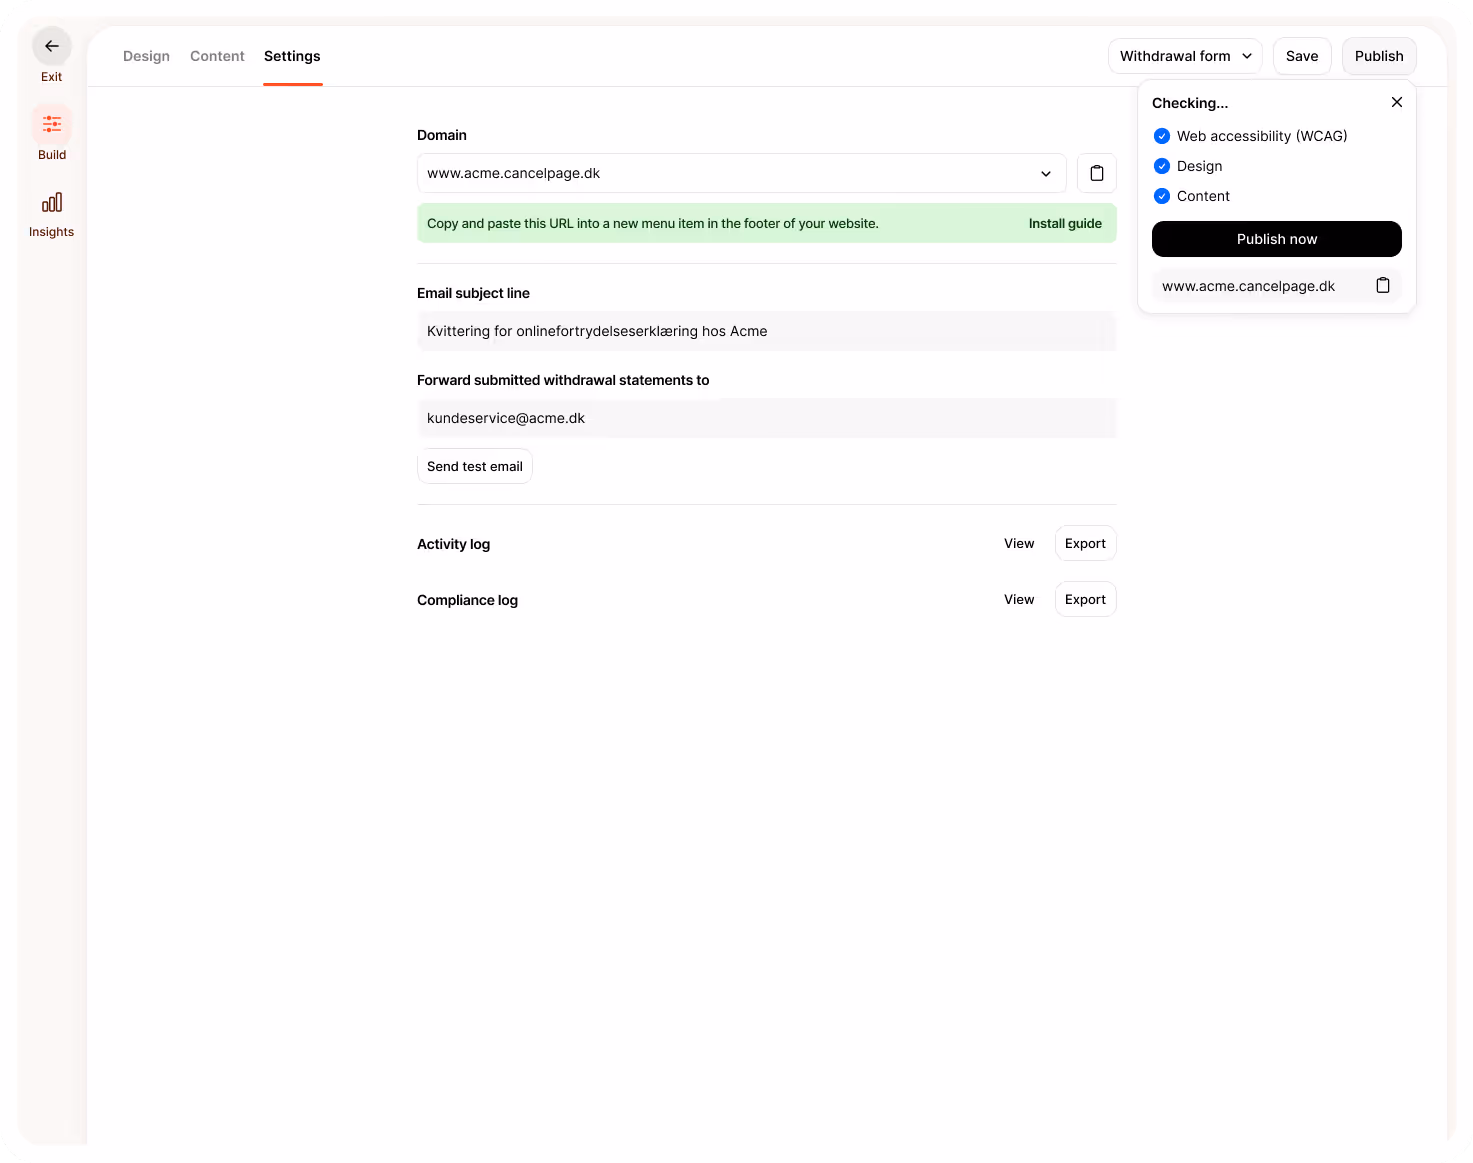Image resolution: width=1473 pixels, height=1163 pixels.
Task: Open the Withdrawal form dropdown
Action: tap(1185, 56)
